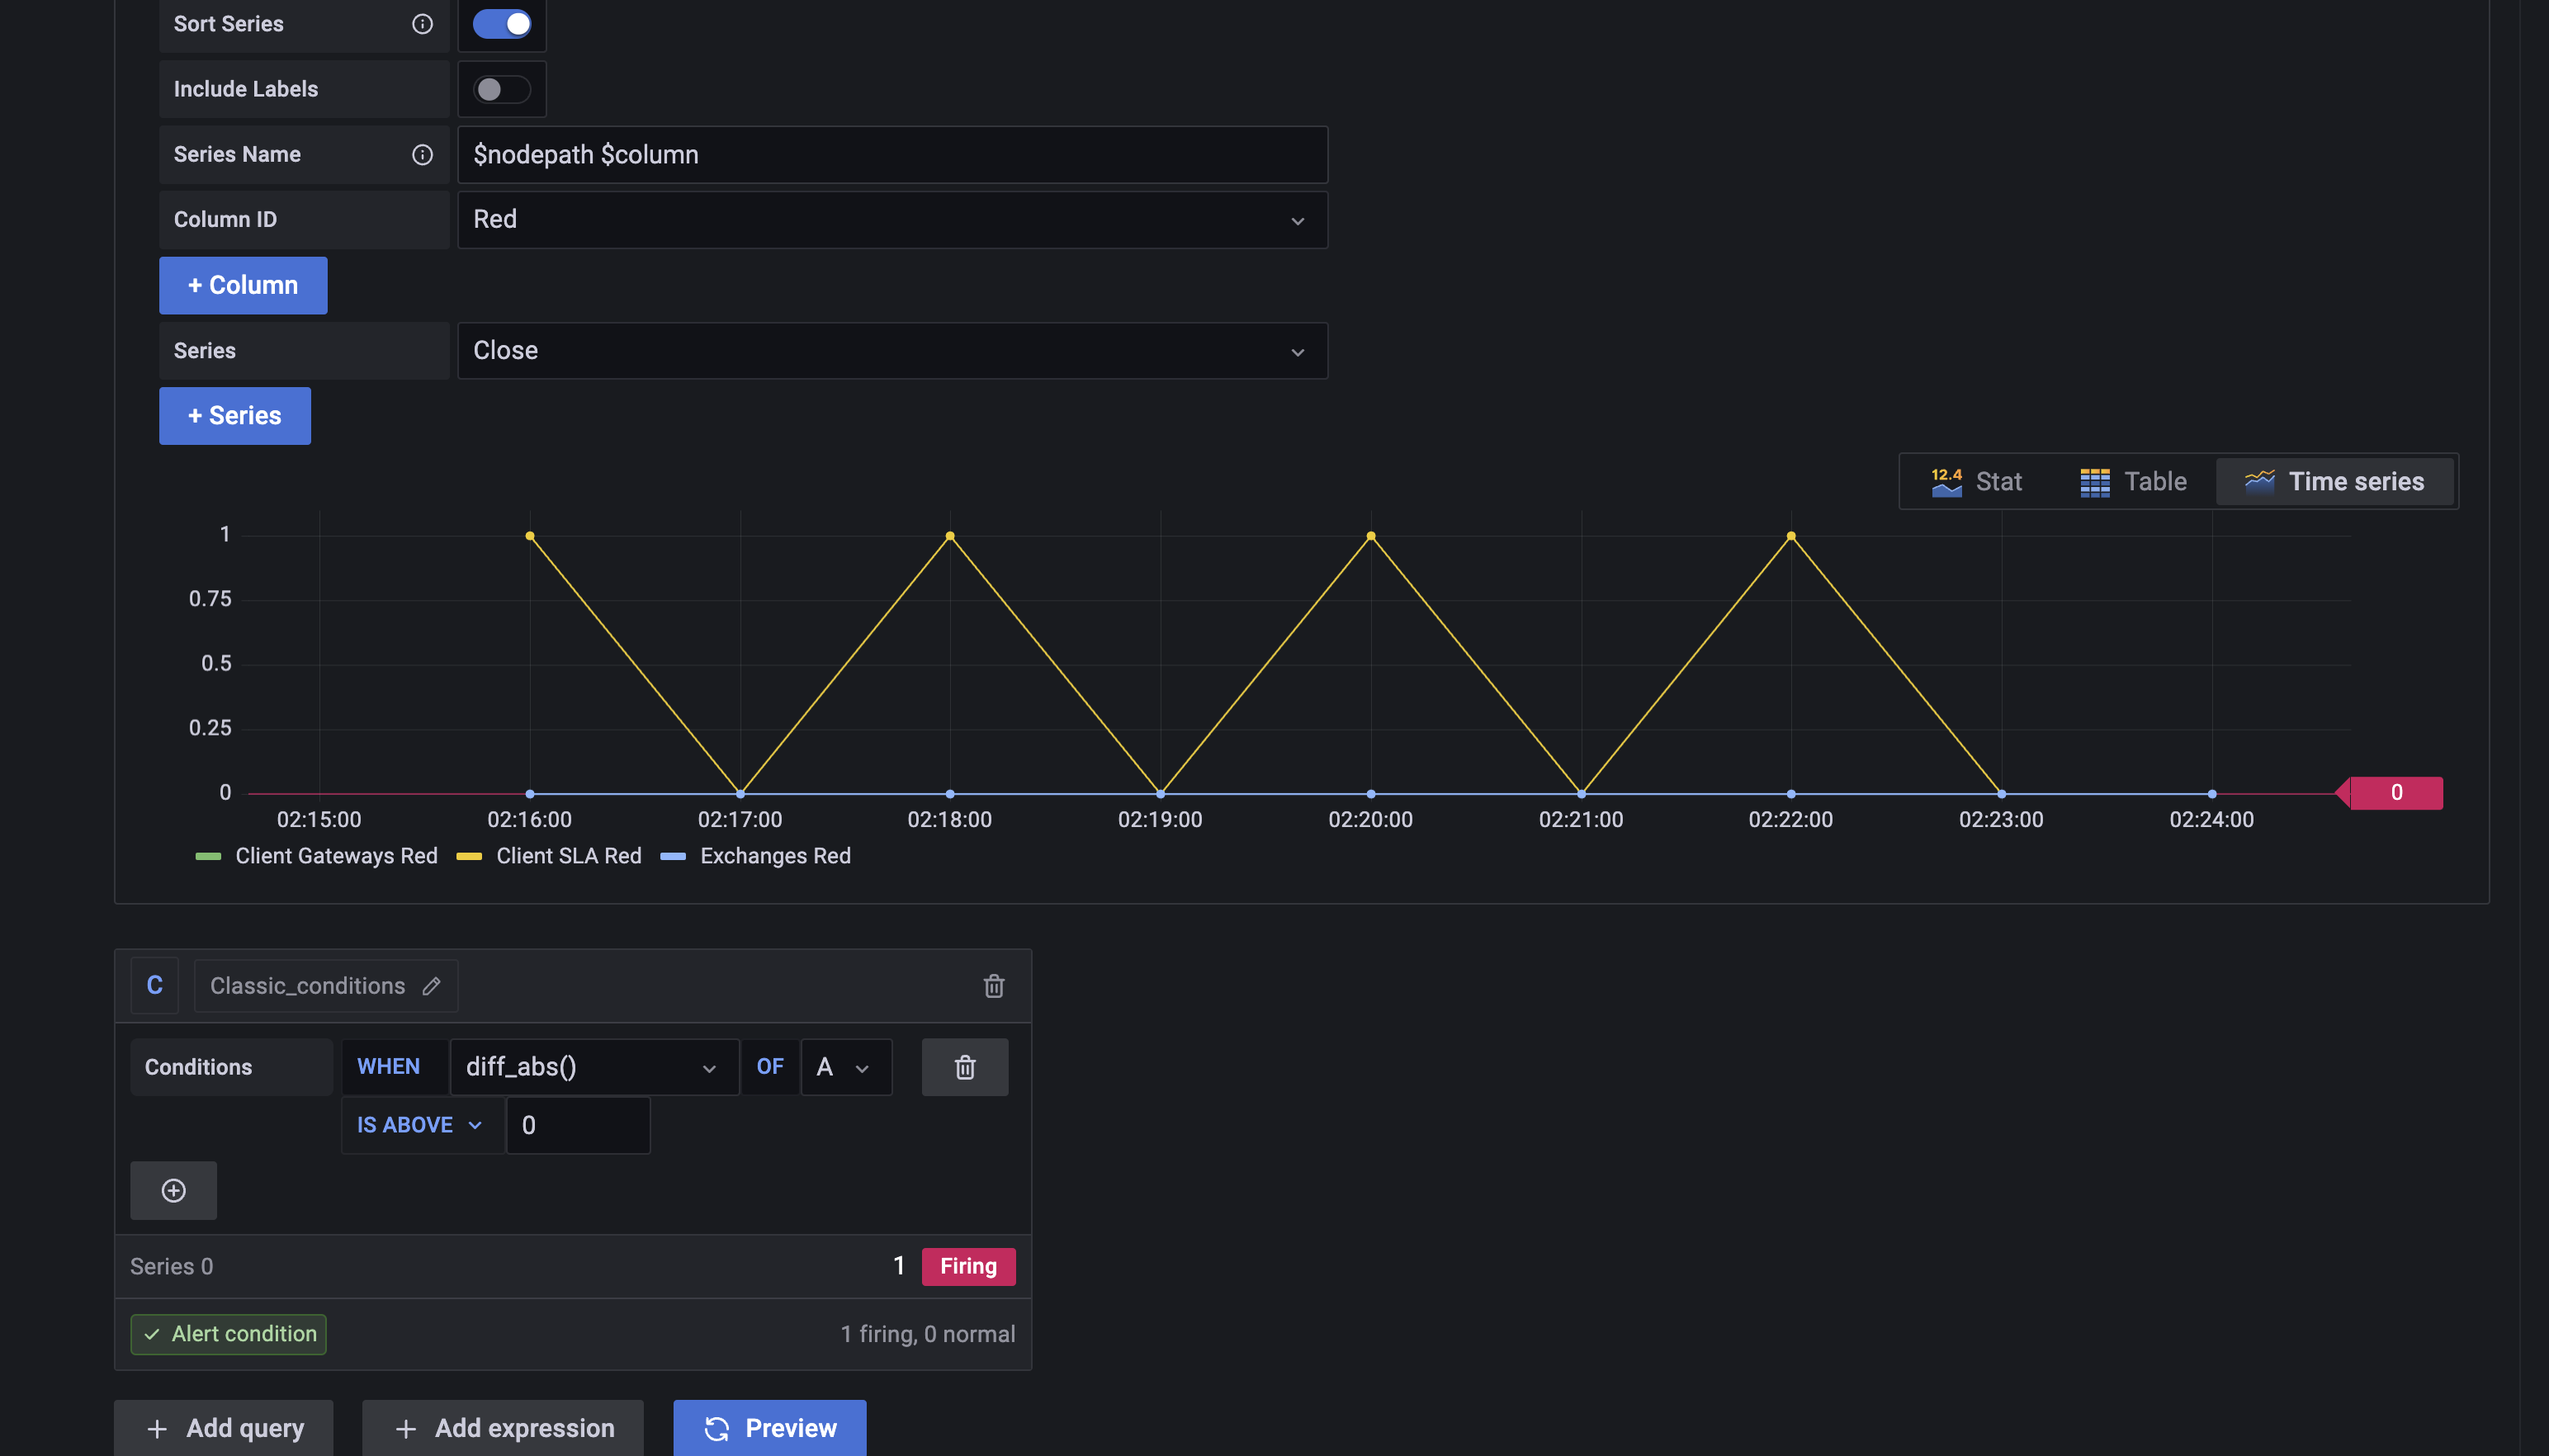Click the Series Name info icon
Viewport: 2549px width, 1456px height.
click(x=422, y=155)
